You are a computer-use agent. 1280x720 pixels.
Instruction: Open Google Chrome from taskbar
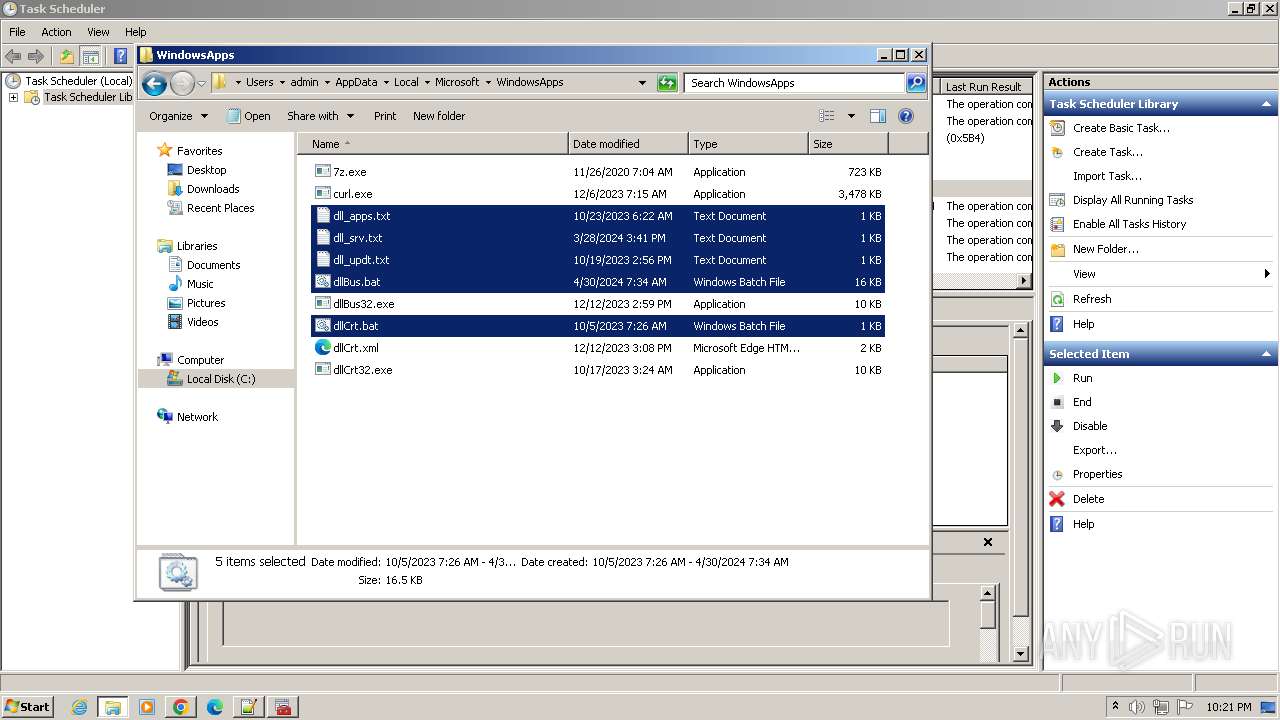tap(181, 707)
